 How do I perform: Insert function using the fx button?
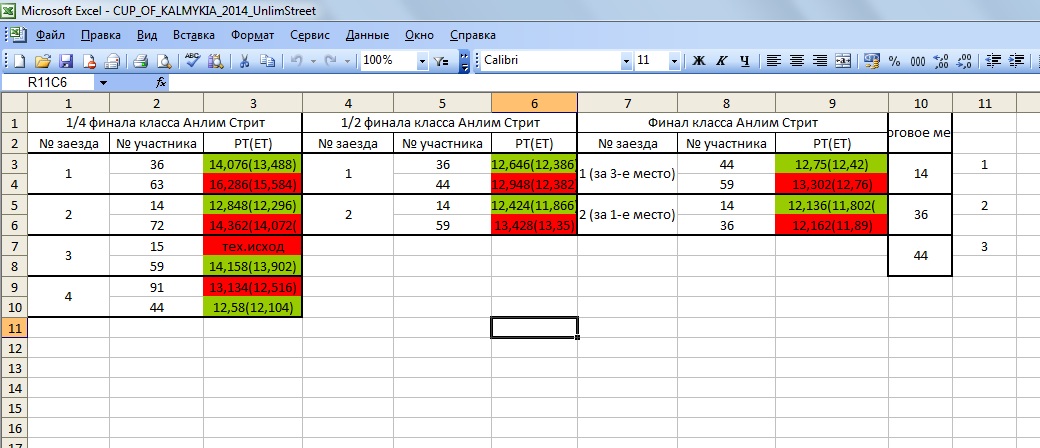click(x=161, y=82)
